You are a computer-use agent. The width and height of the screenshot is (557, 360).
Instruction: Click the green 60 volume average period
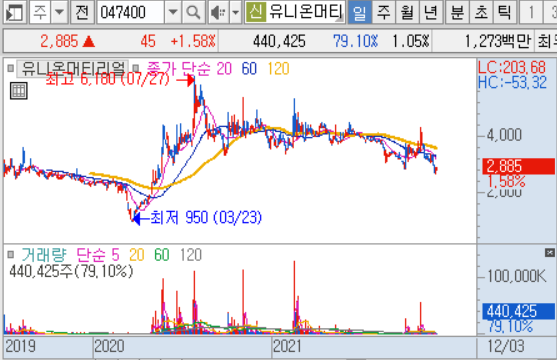[162, 255]
